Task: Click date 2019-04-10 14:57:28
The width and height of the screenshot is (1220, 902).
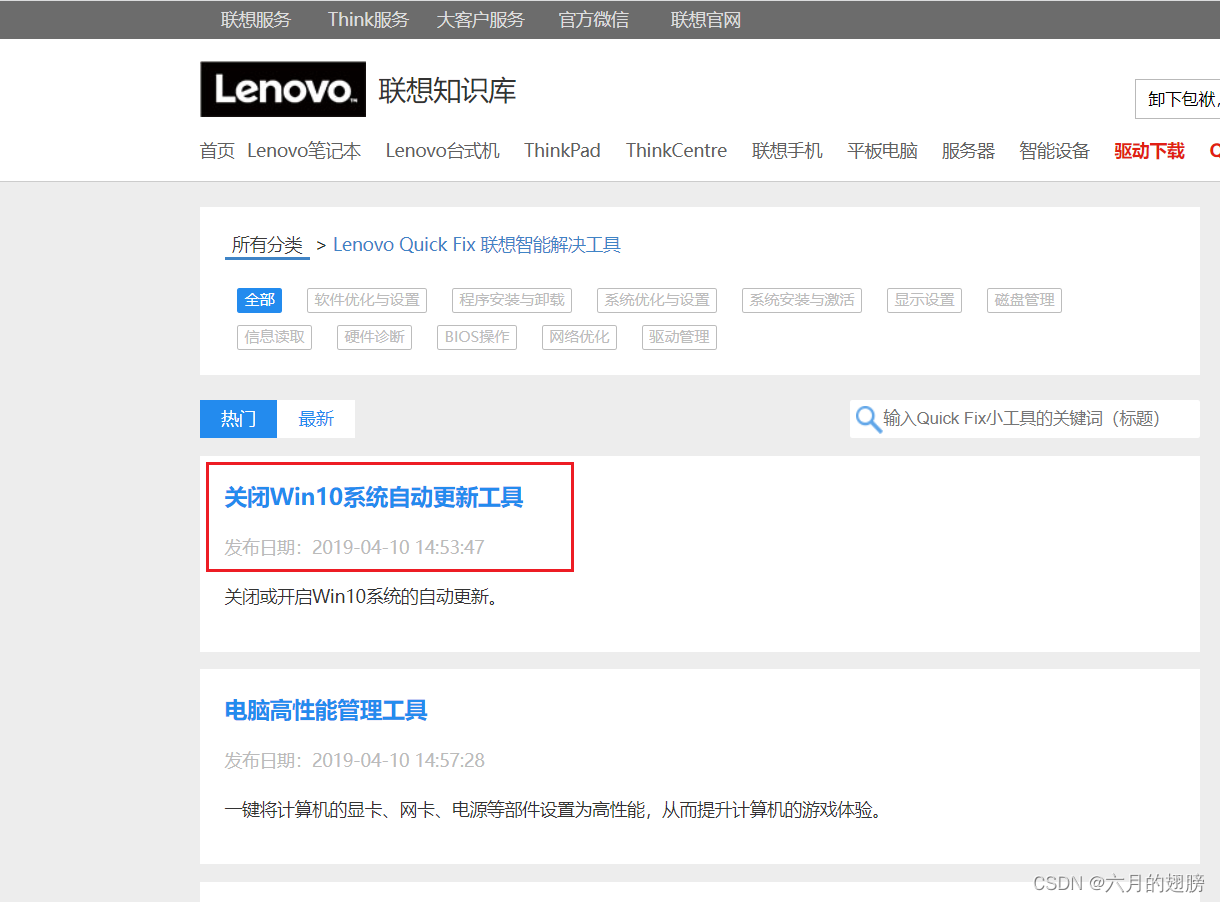Action: click(x=398, y=760)
